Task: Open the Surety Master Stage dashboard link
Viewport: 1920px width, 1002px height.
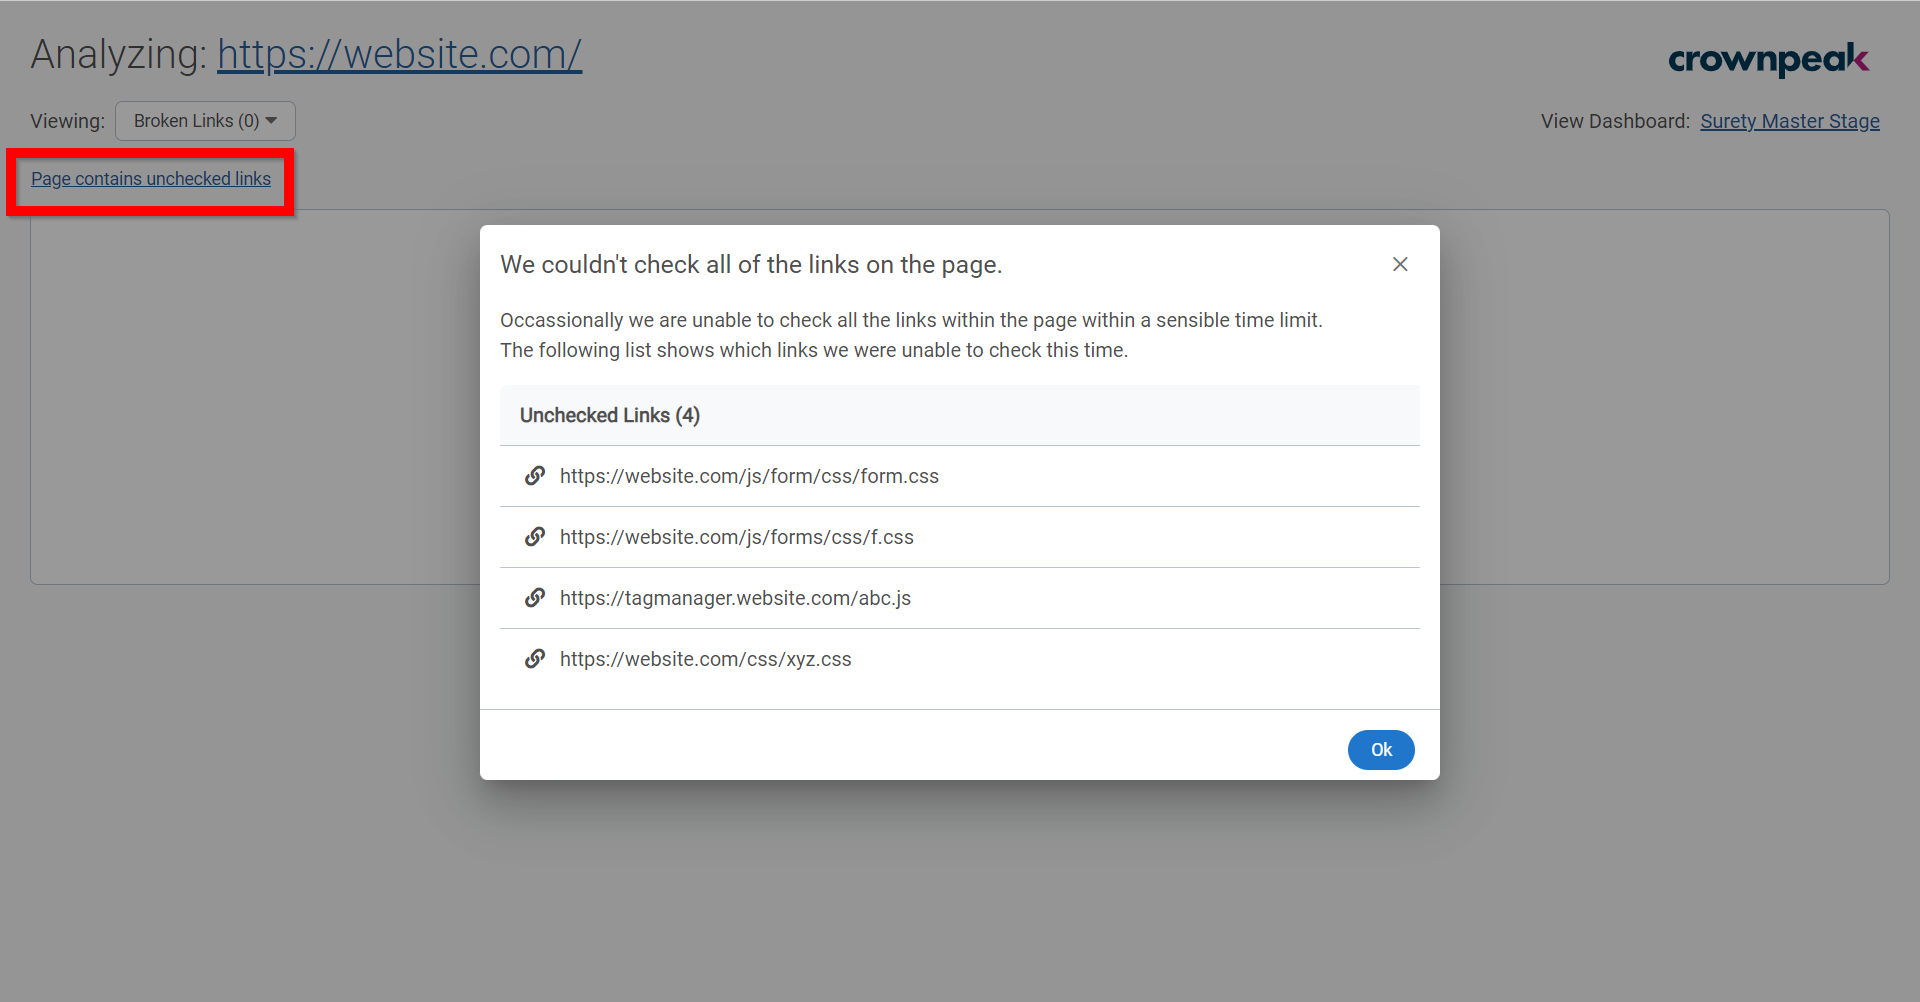Action: [1789, 120]
